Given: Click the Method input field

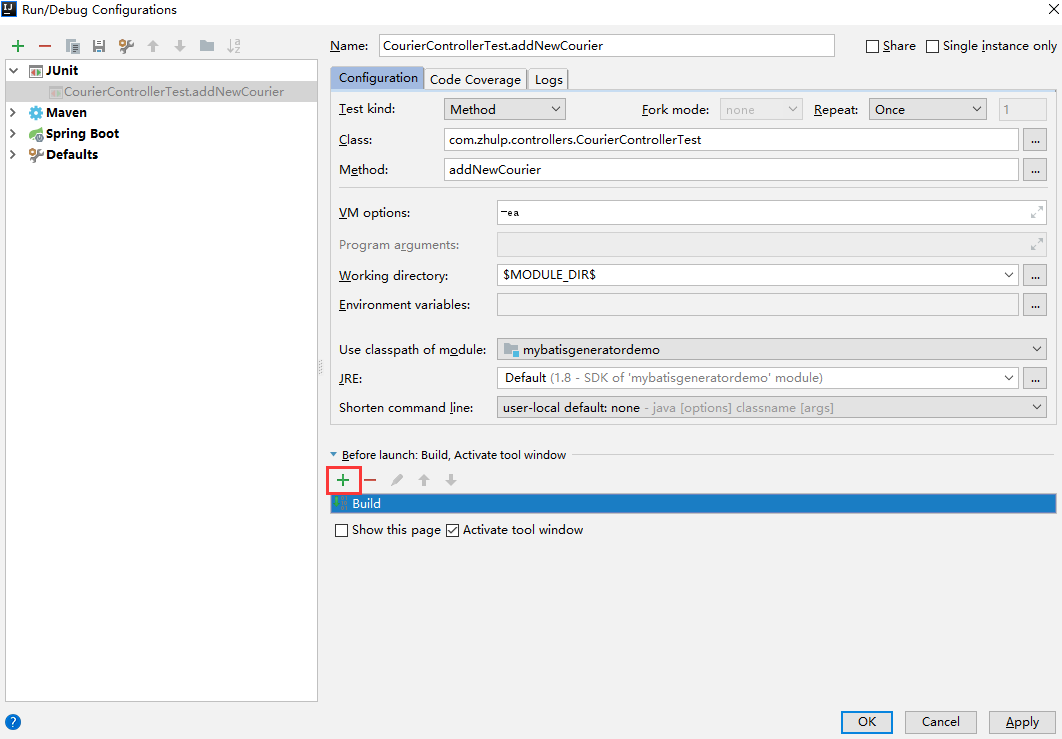Looking at the screenshot, I should coord(731,170).
